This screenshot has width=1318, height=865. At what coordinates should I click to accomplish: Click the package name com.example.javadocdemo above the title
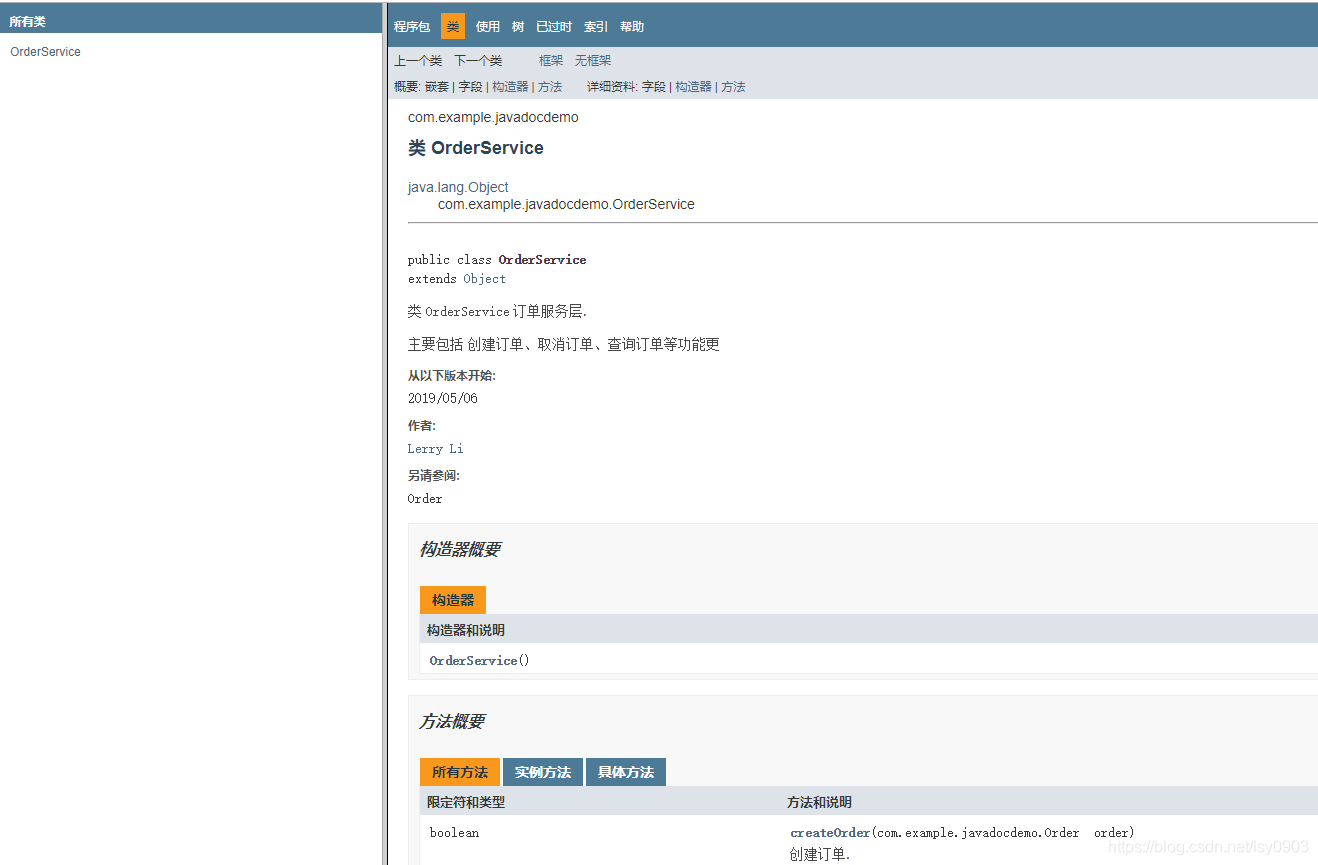coord(493,117)
